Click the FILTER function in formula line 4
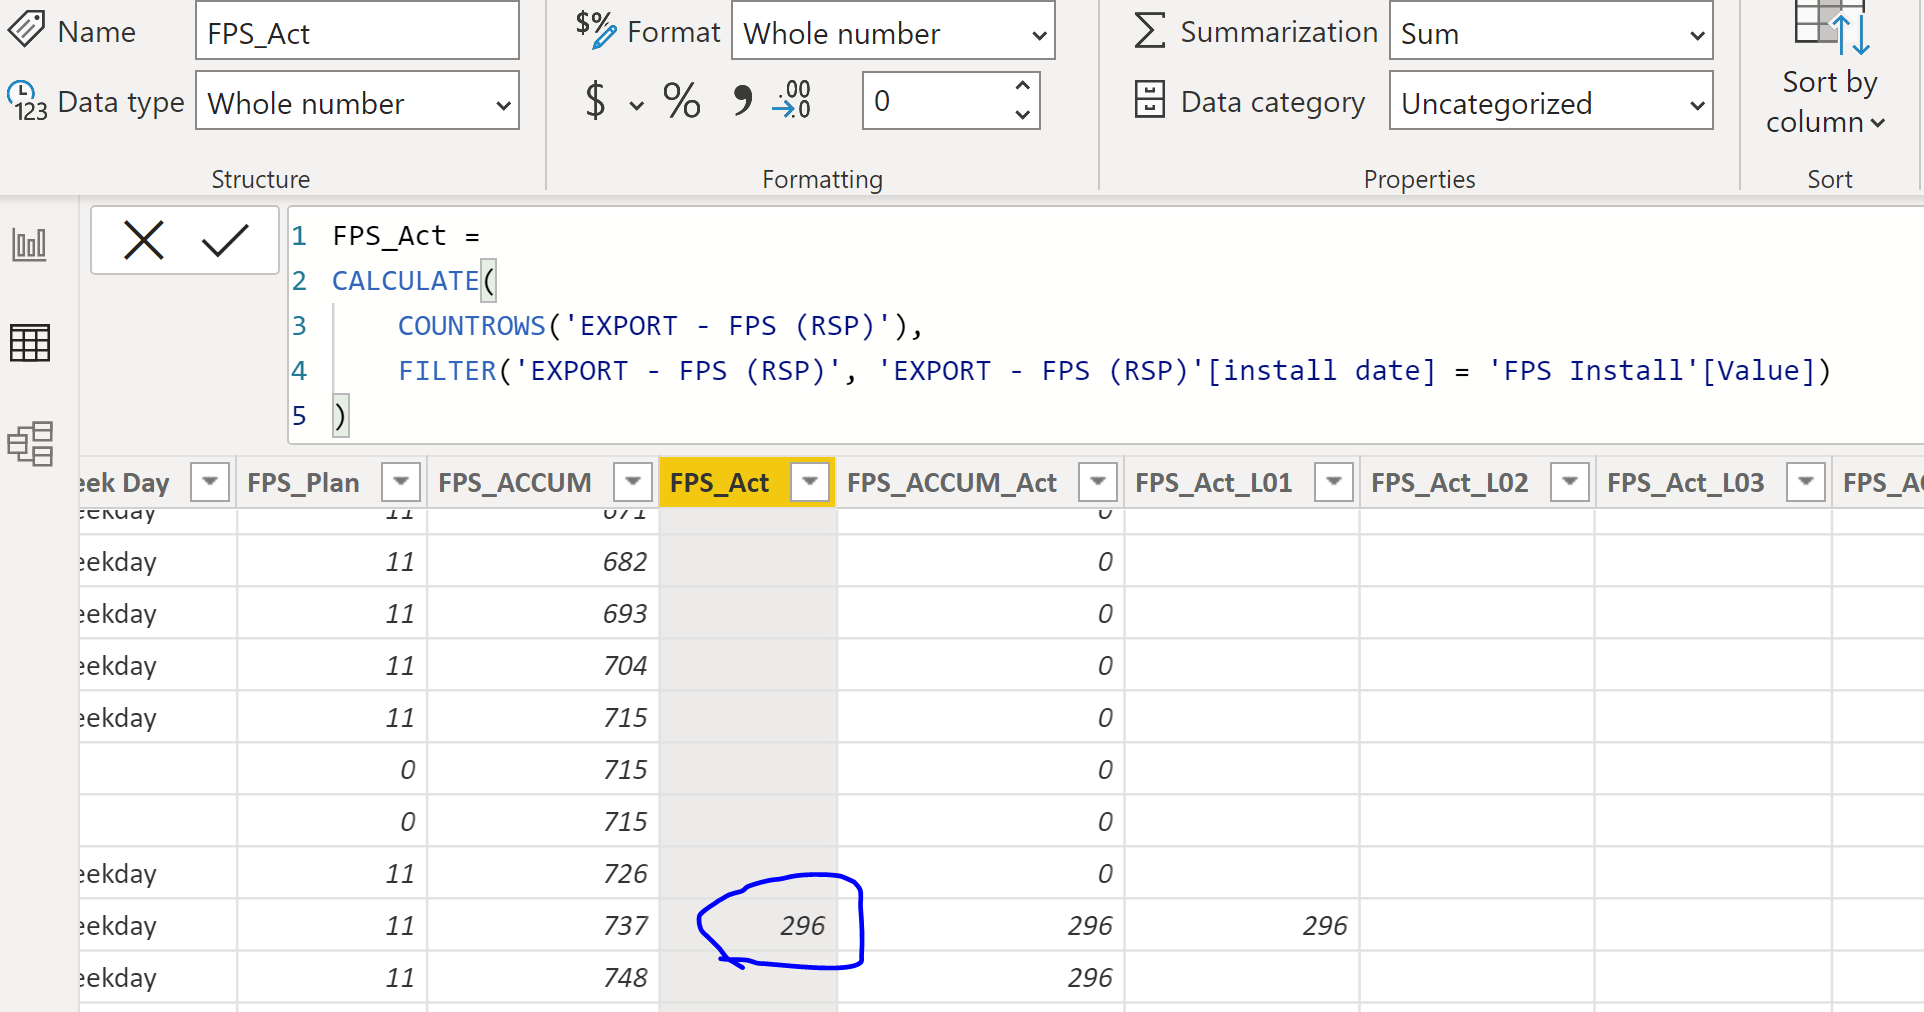Screen dimensions: 1924x1012 [x=447, y=371]
